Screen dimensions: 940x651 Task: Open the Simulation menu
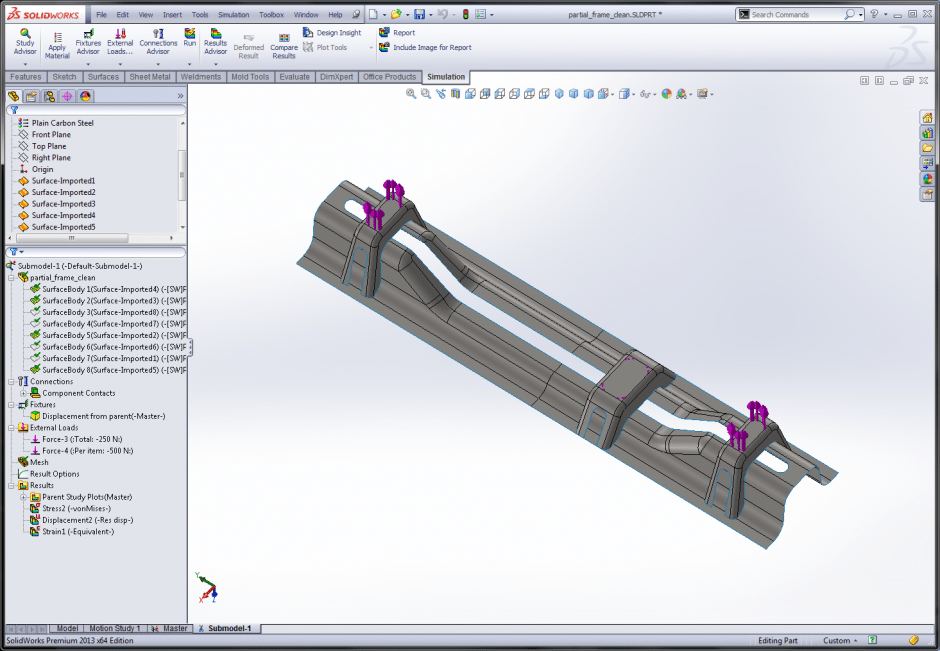[233, 15]
